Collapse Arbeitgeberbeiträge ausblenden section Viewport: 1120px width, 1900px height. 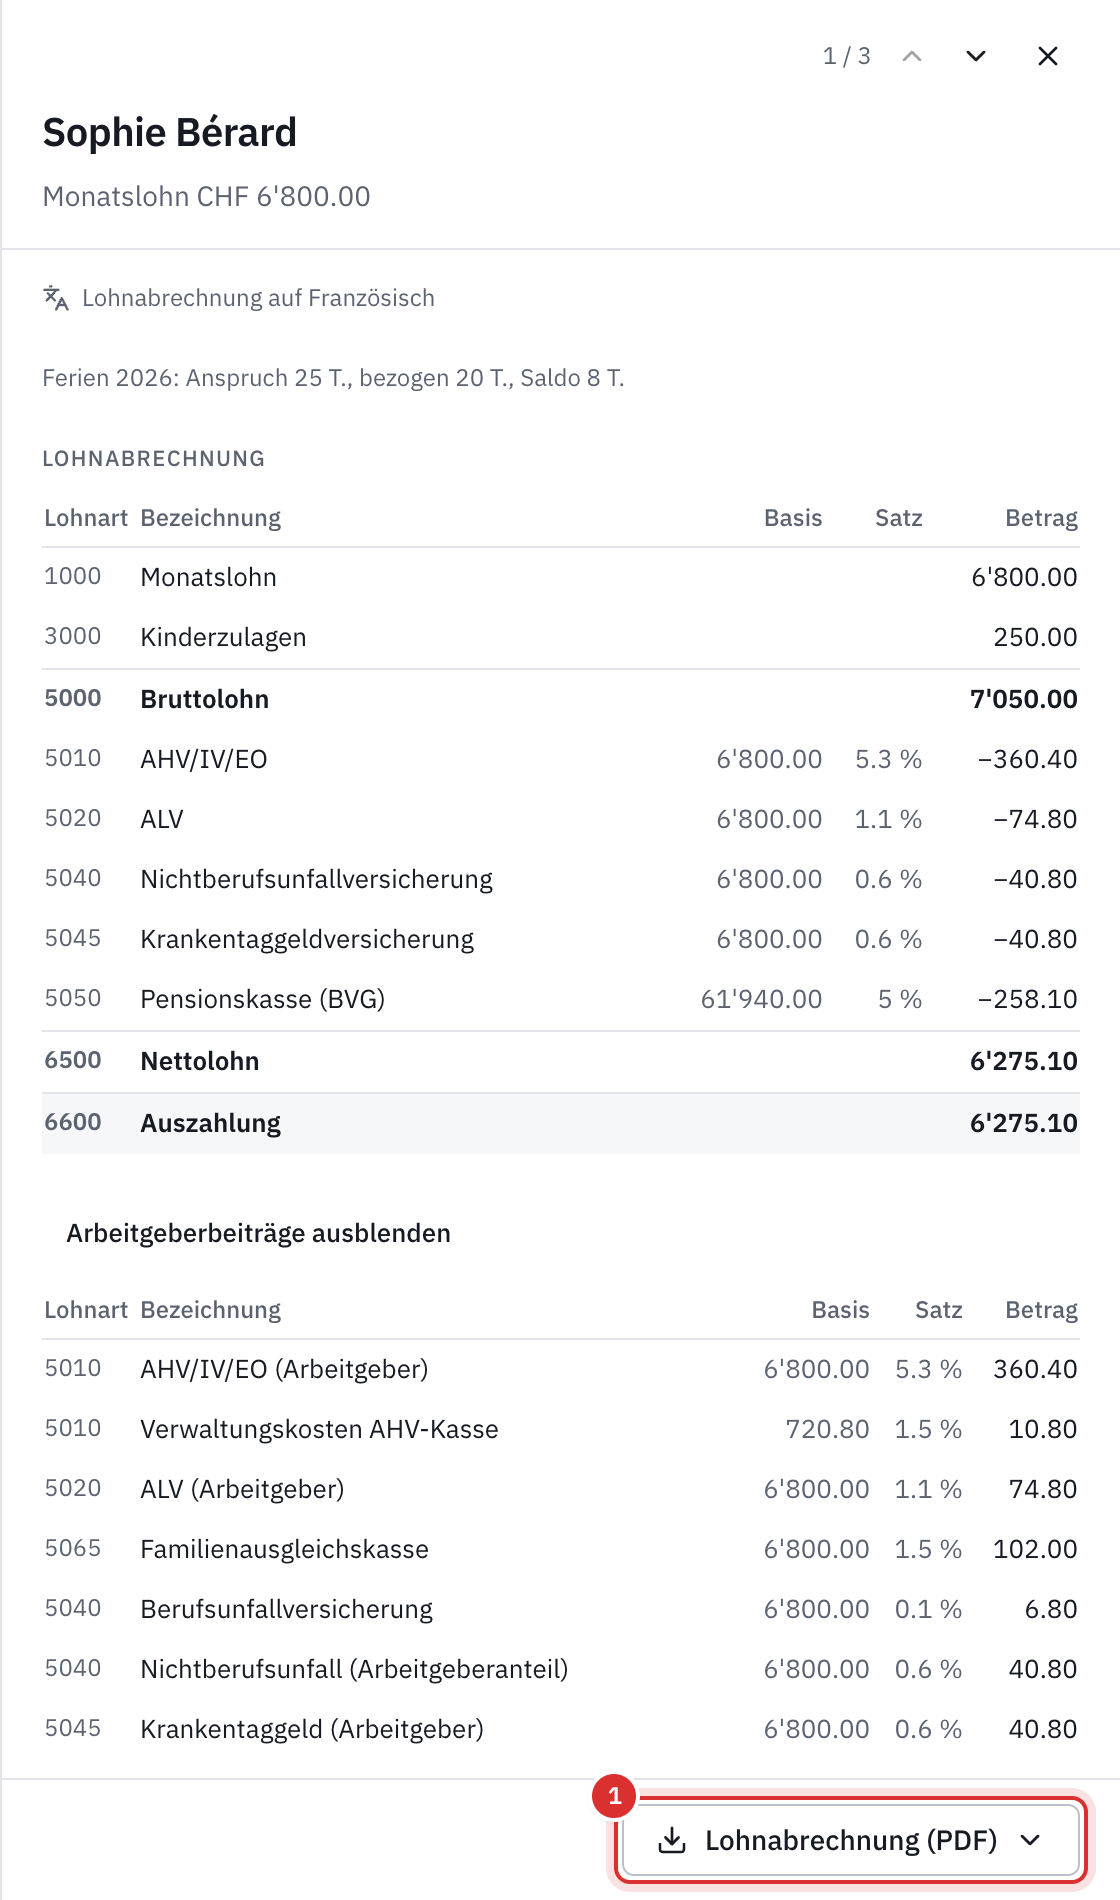tap(258, 1233)
